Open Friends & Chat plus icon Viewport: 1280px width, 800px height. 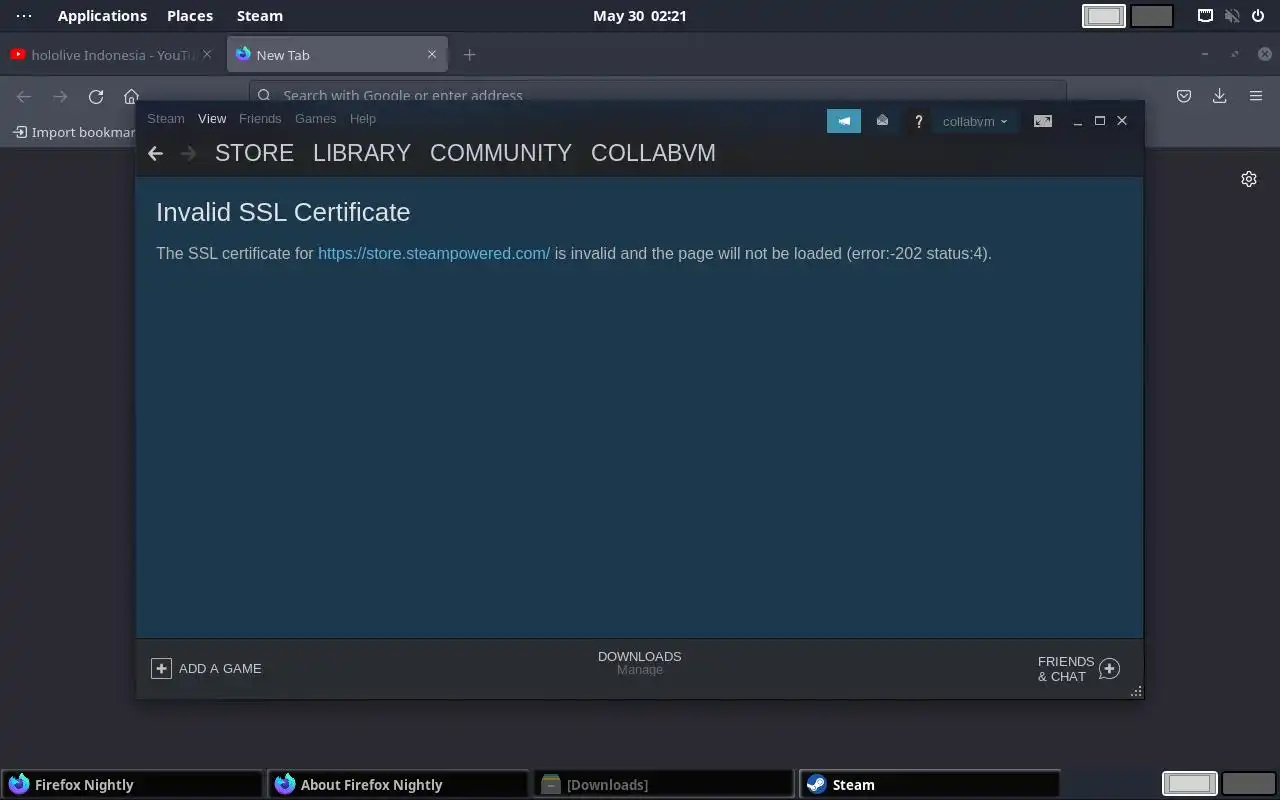coord(1109,668)
